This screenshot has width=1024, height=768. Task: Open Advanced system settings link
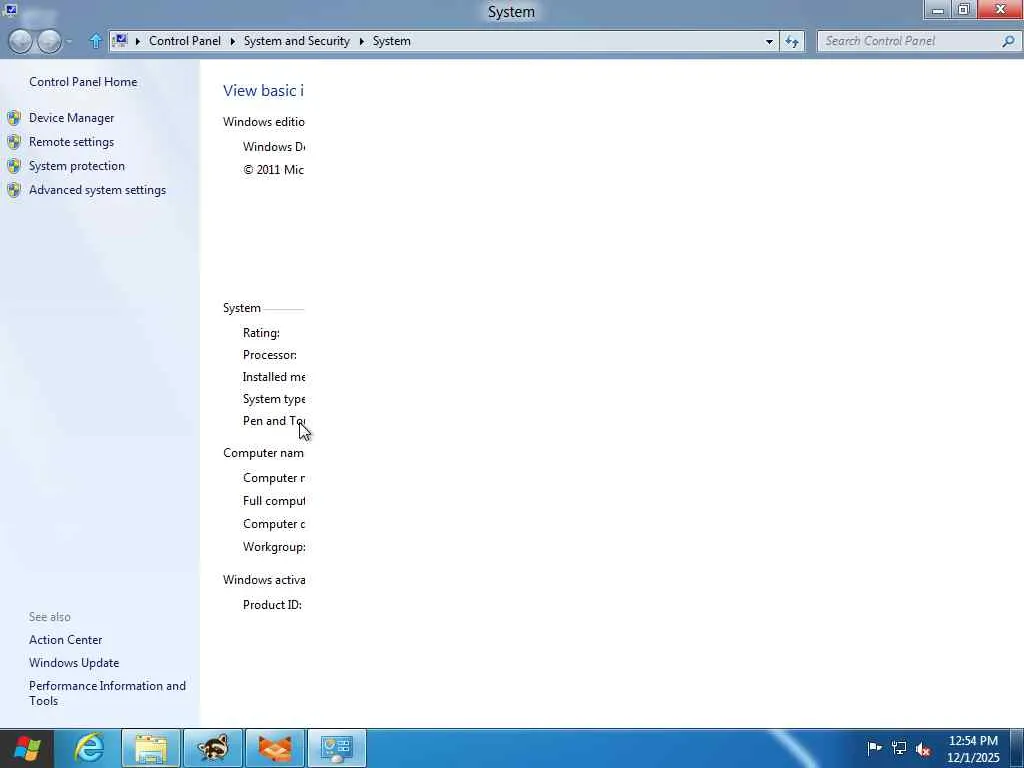pos(97,190)
